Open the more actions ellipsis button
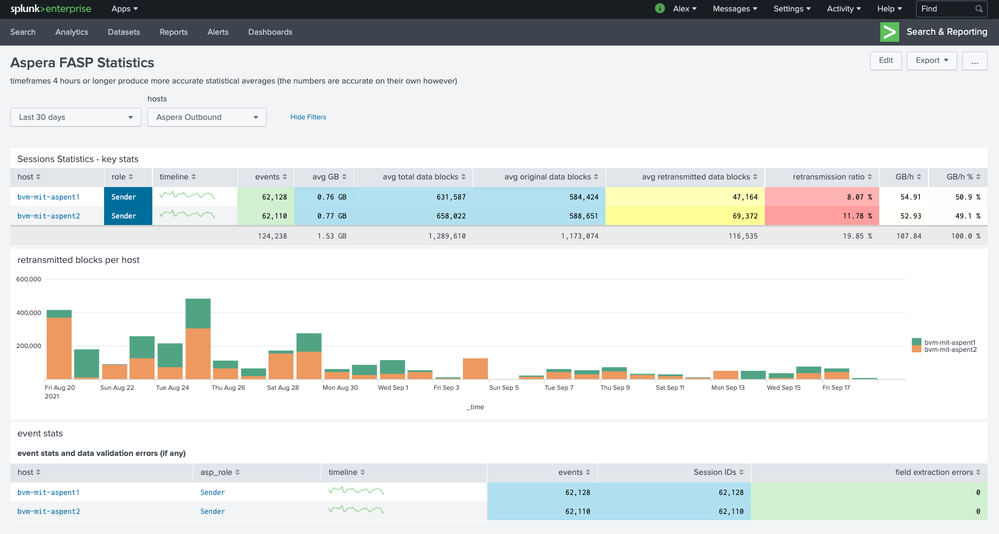 coord(974,61)
